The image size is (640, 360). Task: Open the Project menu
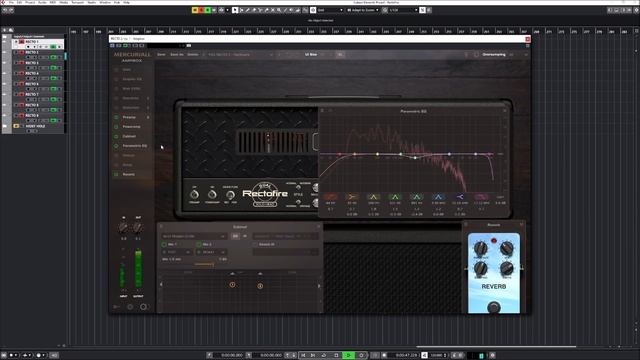[x=30, y=2]
